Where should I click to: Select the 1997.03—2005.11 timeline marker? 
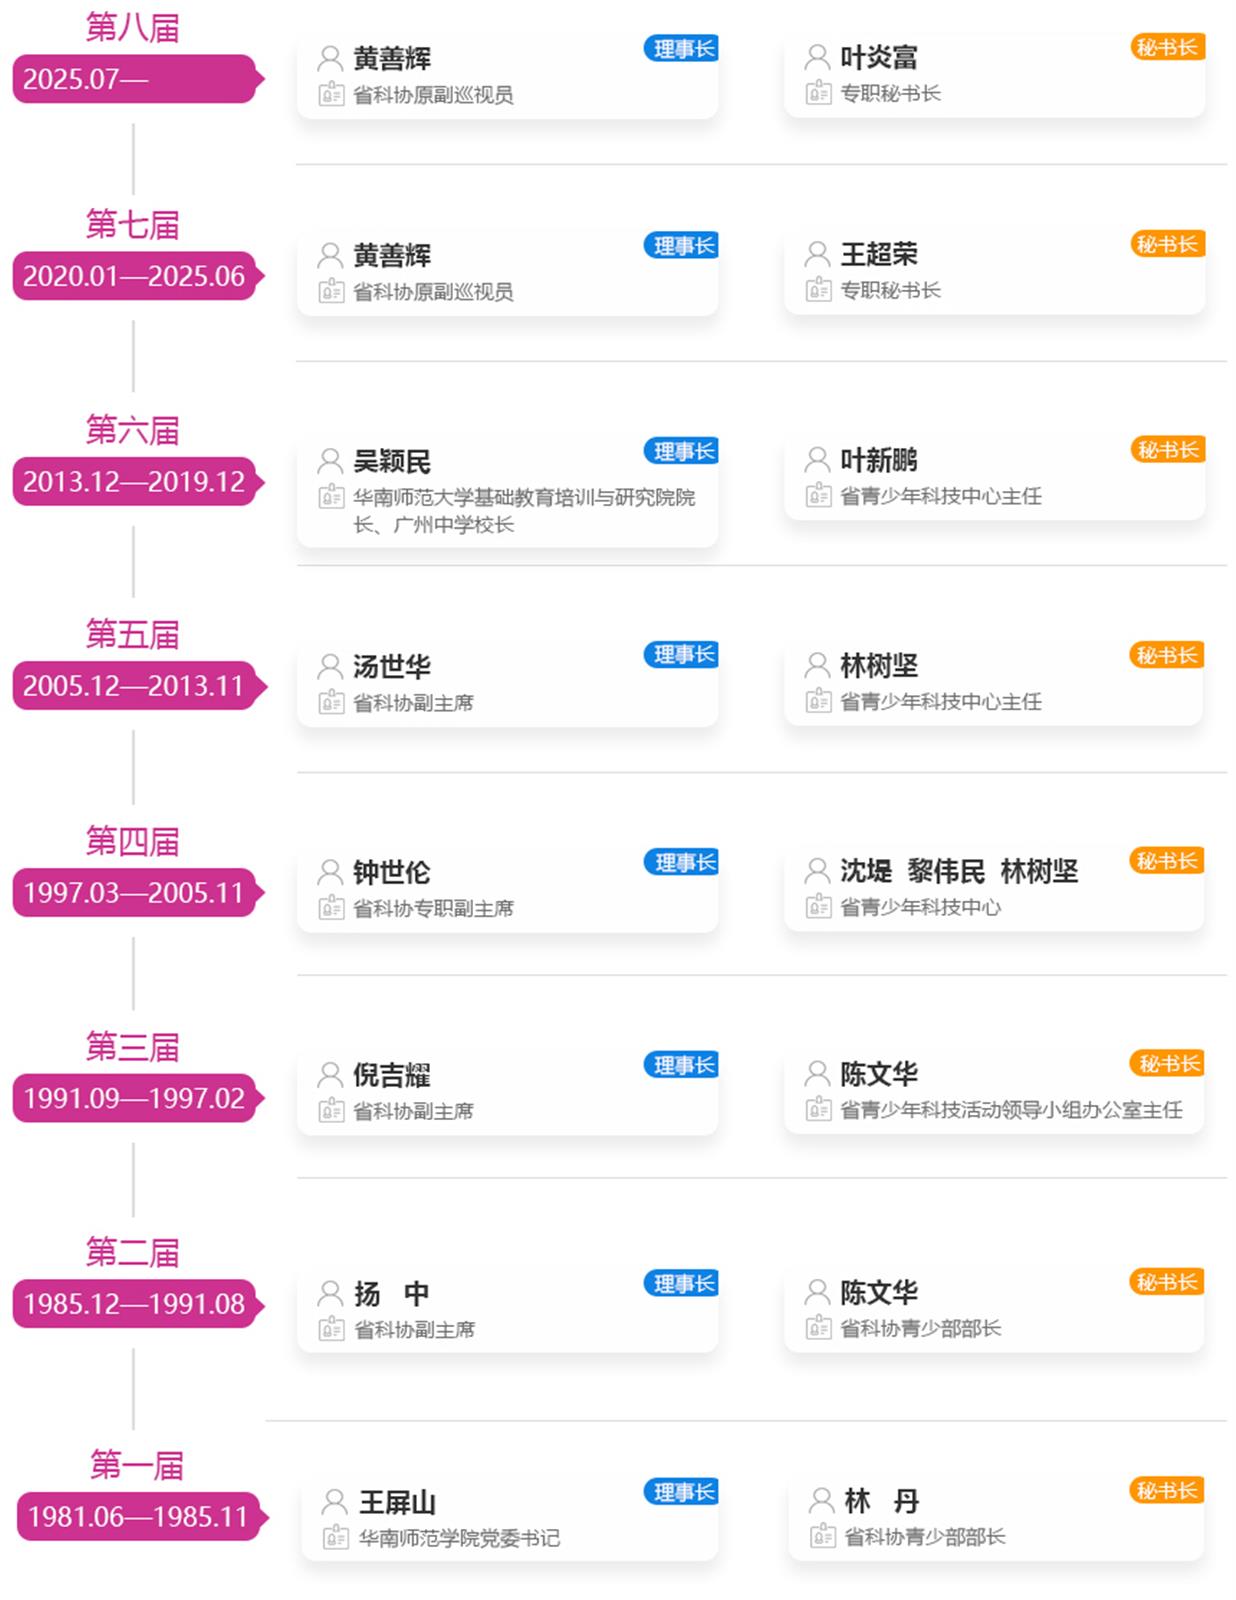click(135, 893)
